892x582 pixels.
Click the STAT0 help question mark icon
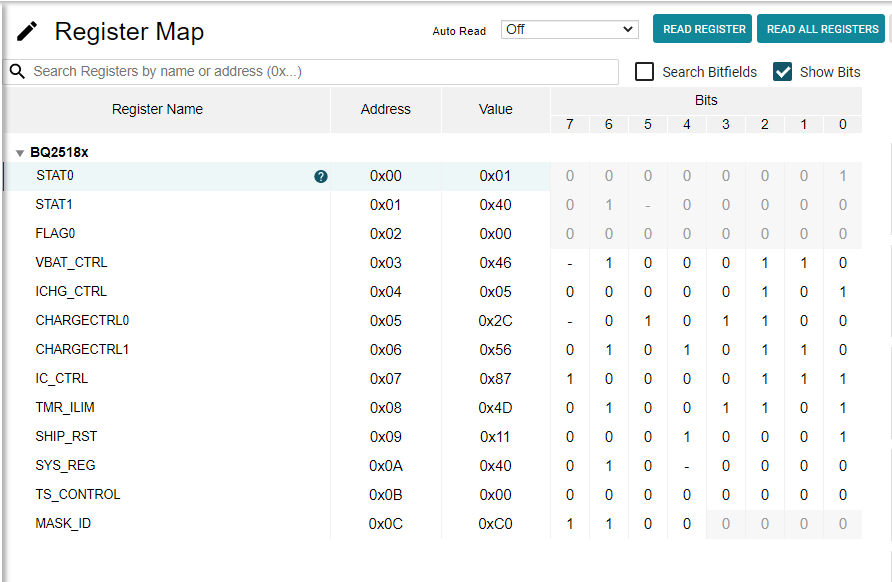[321, 177]
